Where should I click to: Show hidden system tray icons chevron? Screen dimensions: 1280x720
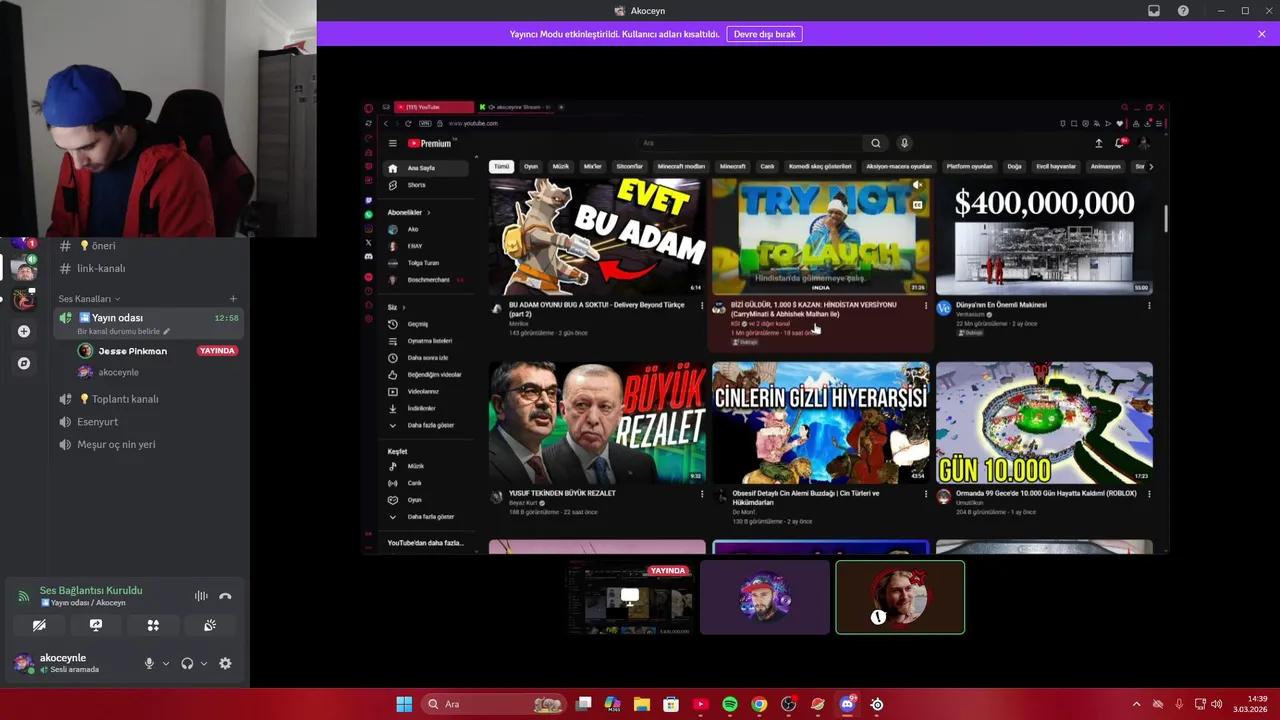pos(1136,704)
